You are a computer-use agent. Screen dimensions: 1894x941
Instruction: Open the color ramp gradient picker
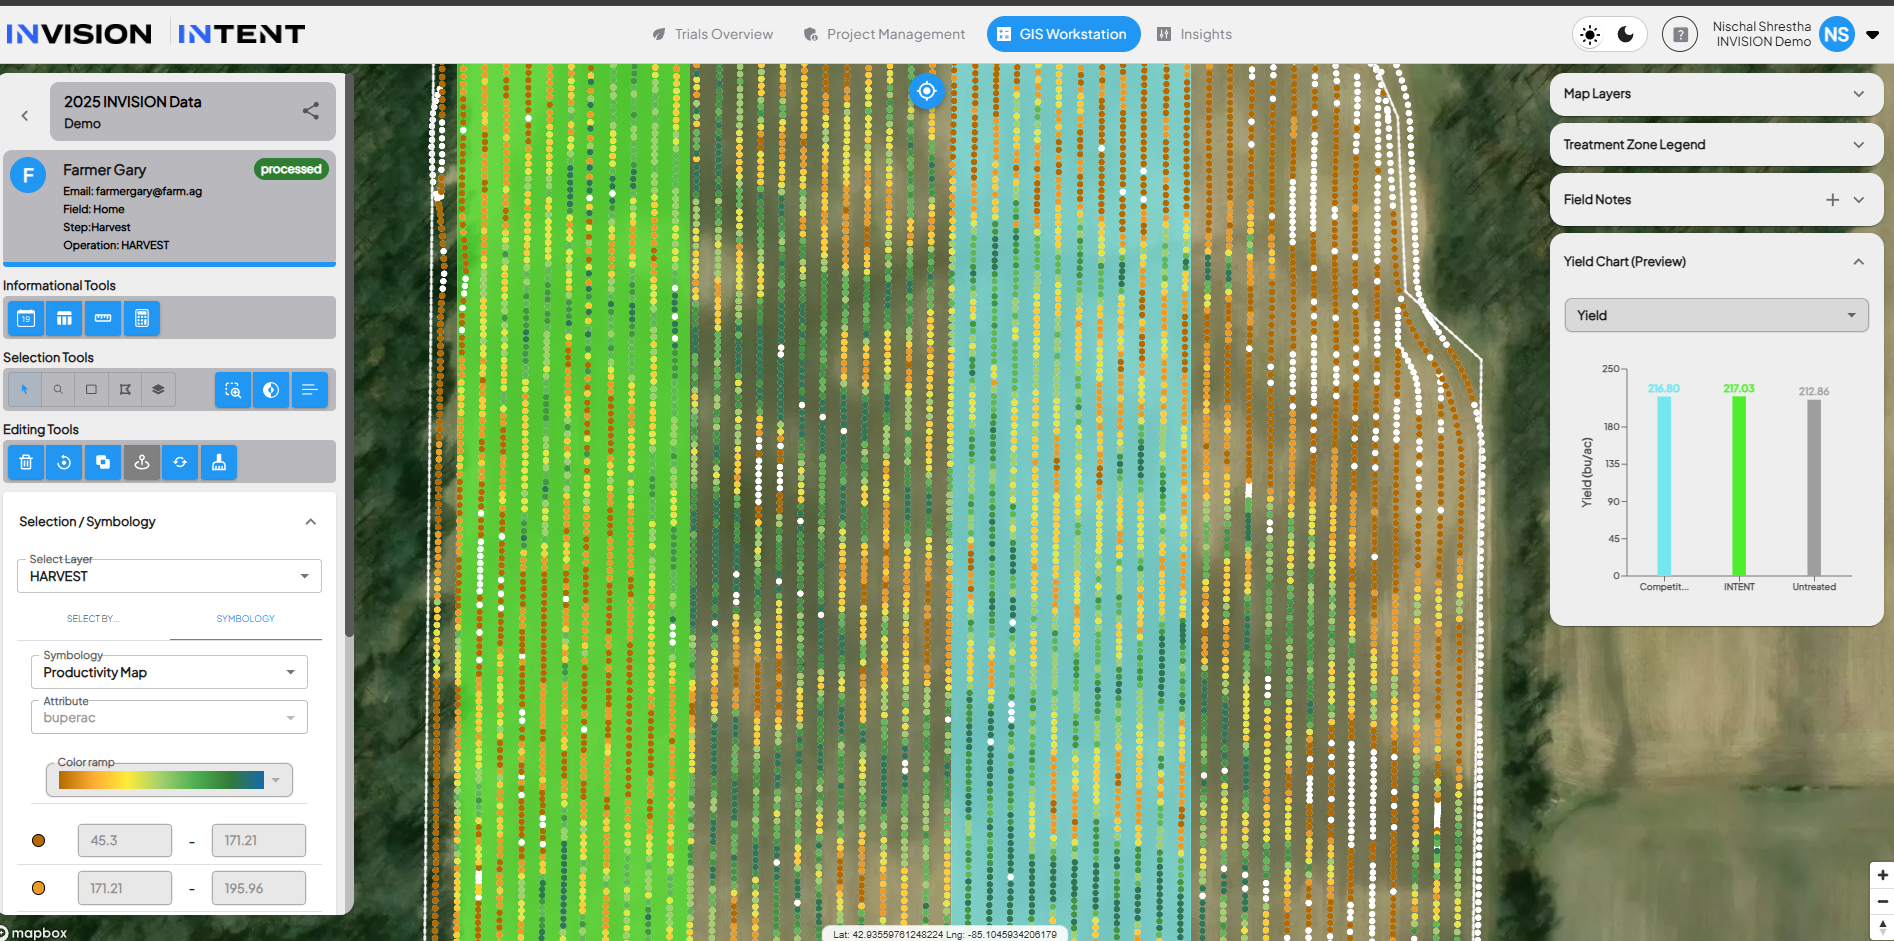169,780
